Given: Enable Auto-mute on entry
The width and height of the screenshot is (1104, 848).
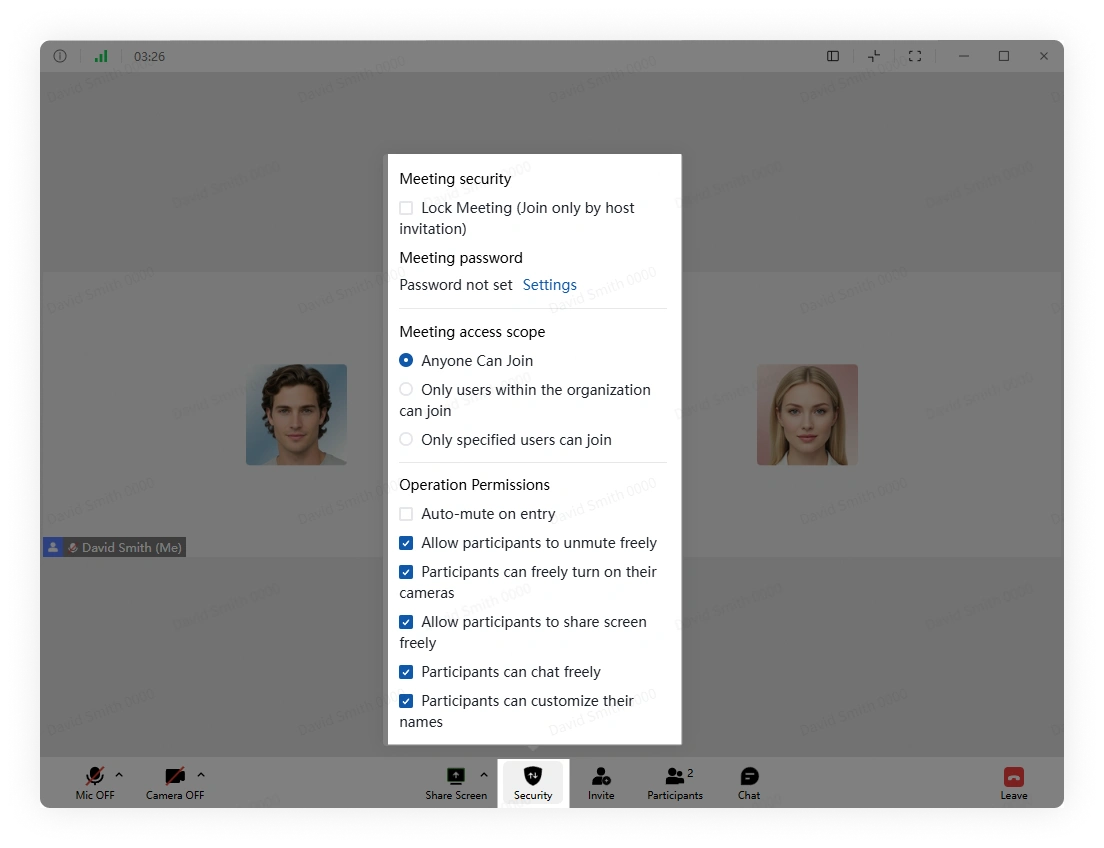Looking at the screenshot, I should 406,514.
